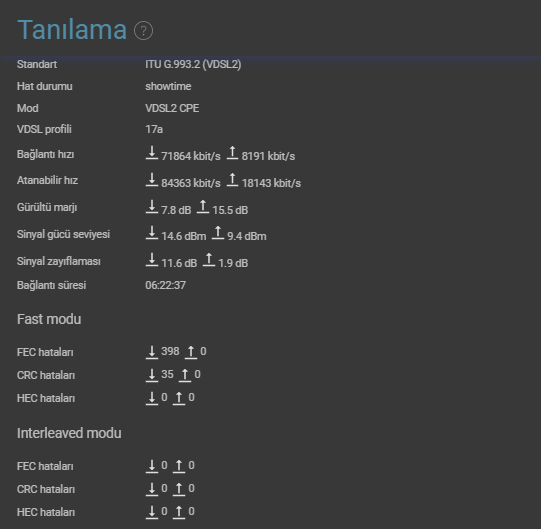541x529 pixels.
Task: Click the download arrow next to 7.8 dB
Action: pos(151,207)
